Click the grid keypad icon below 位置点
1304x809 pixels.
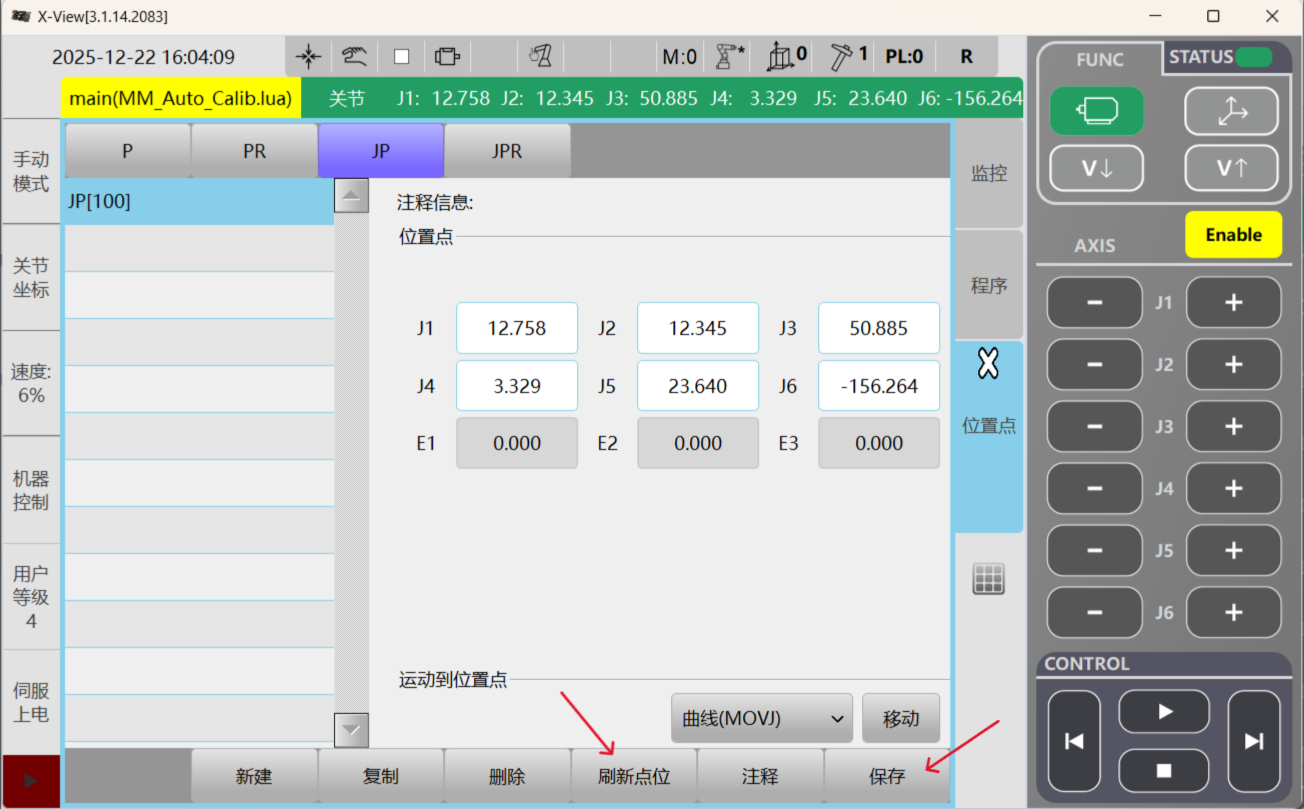click(x=988, y=579)
